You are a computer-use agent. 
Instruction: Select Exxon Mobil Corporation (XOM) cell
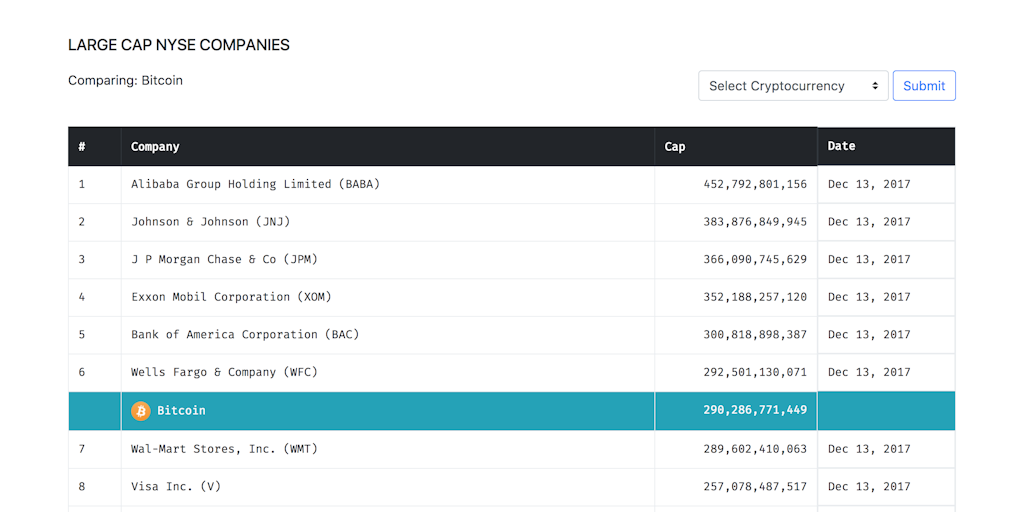coord(388,297)
